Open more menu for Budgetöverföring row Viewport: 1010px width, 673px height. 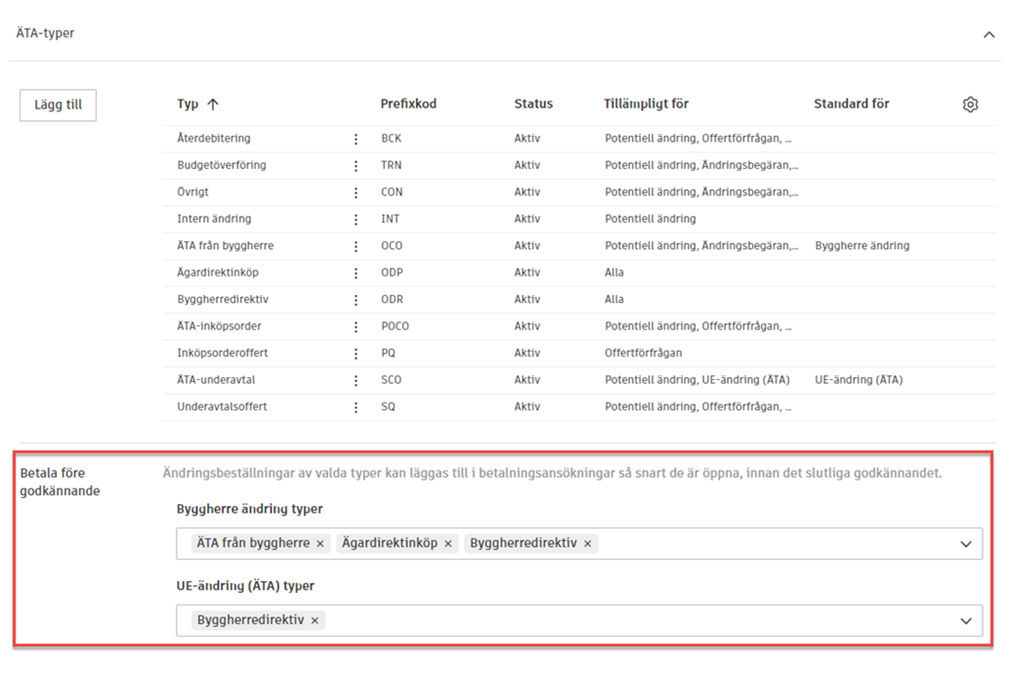tap(356, 166)
